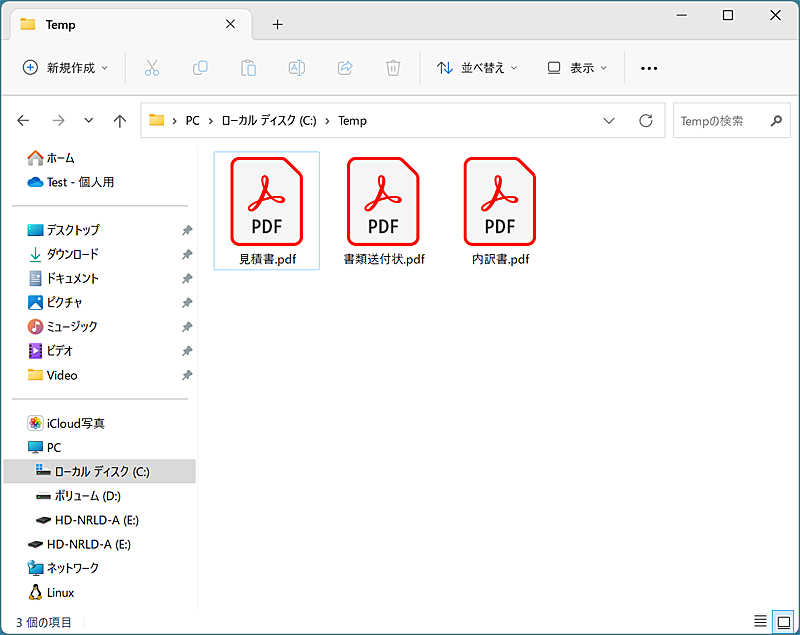Go up one folder level with the up arrow
This screenshot has width=800, height=635.
click(x=119, y=120)
